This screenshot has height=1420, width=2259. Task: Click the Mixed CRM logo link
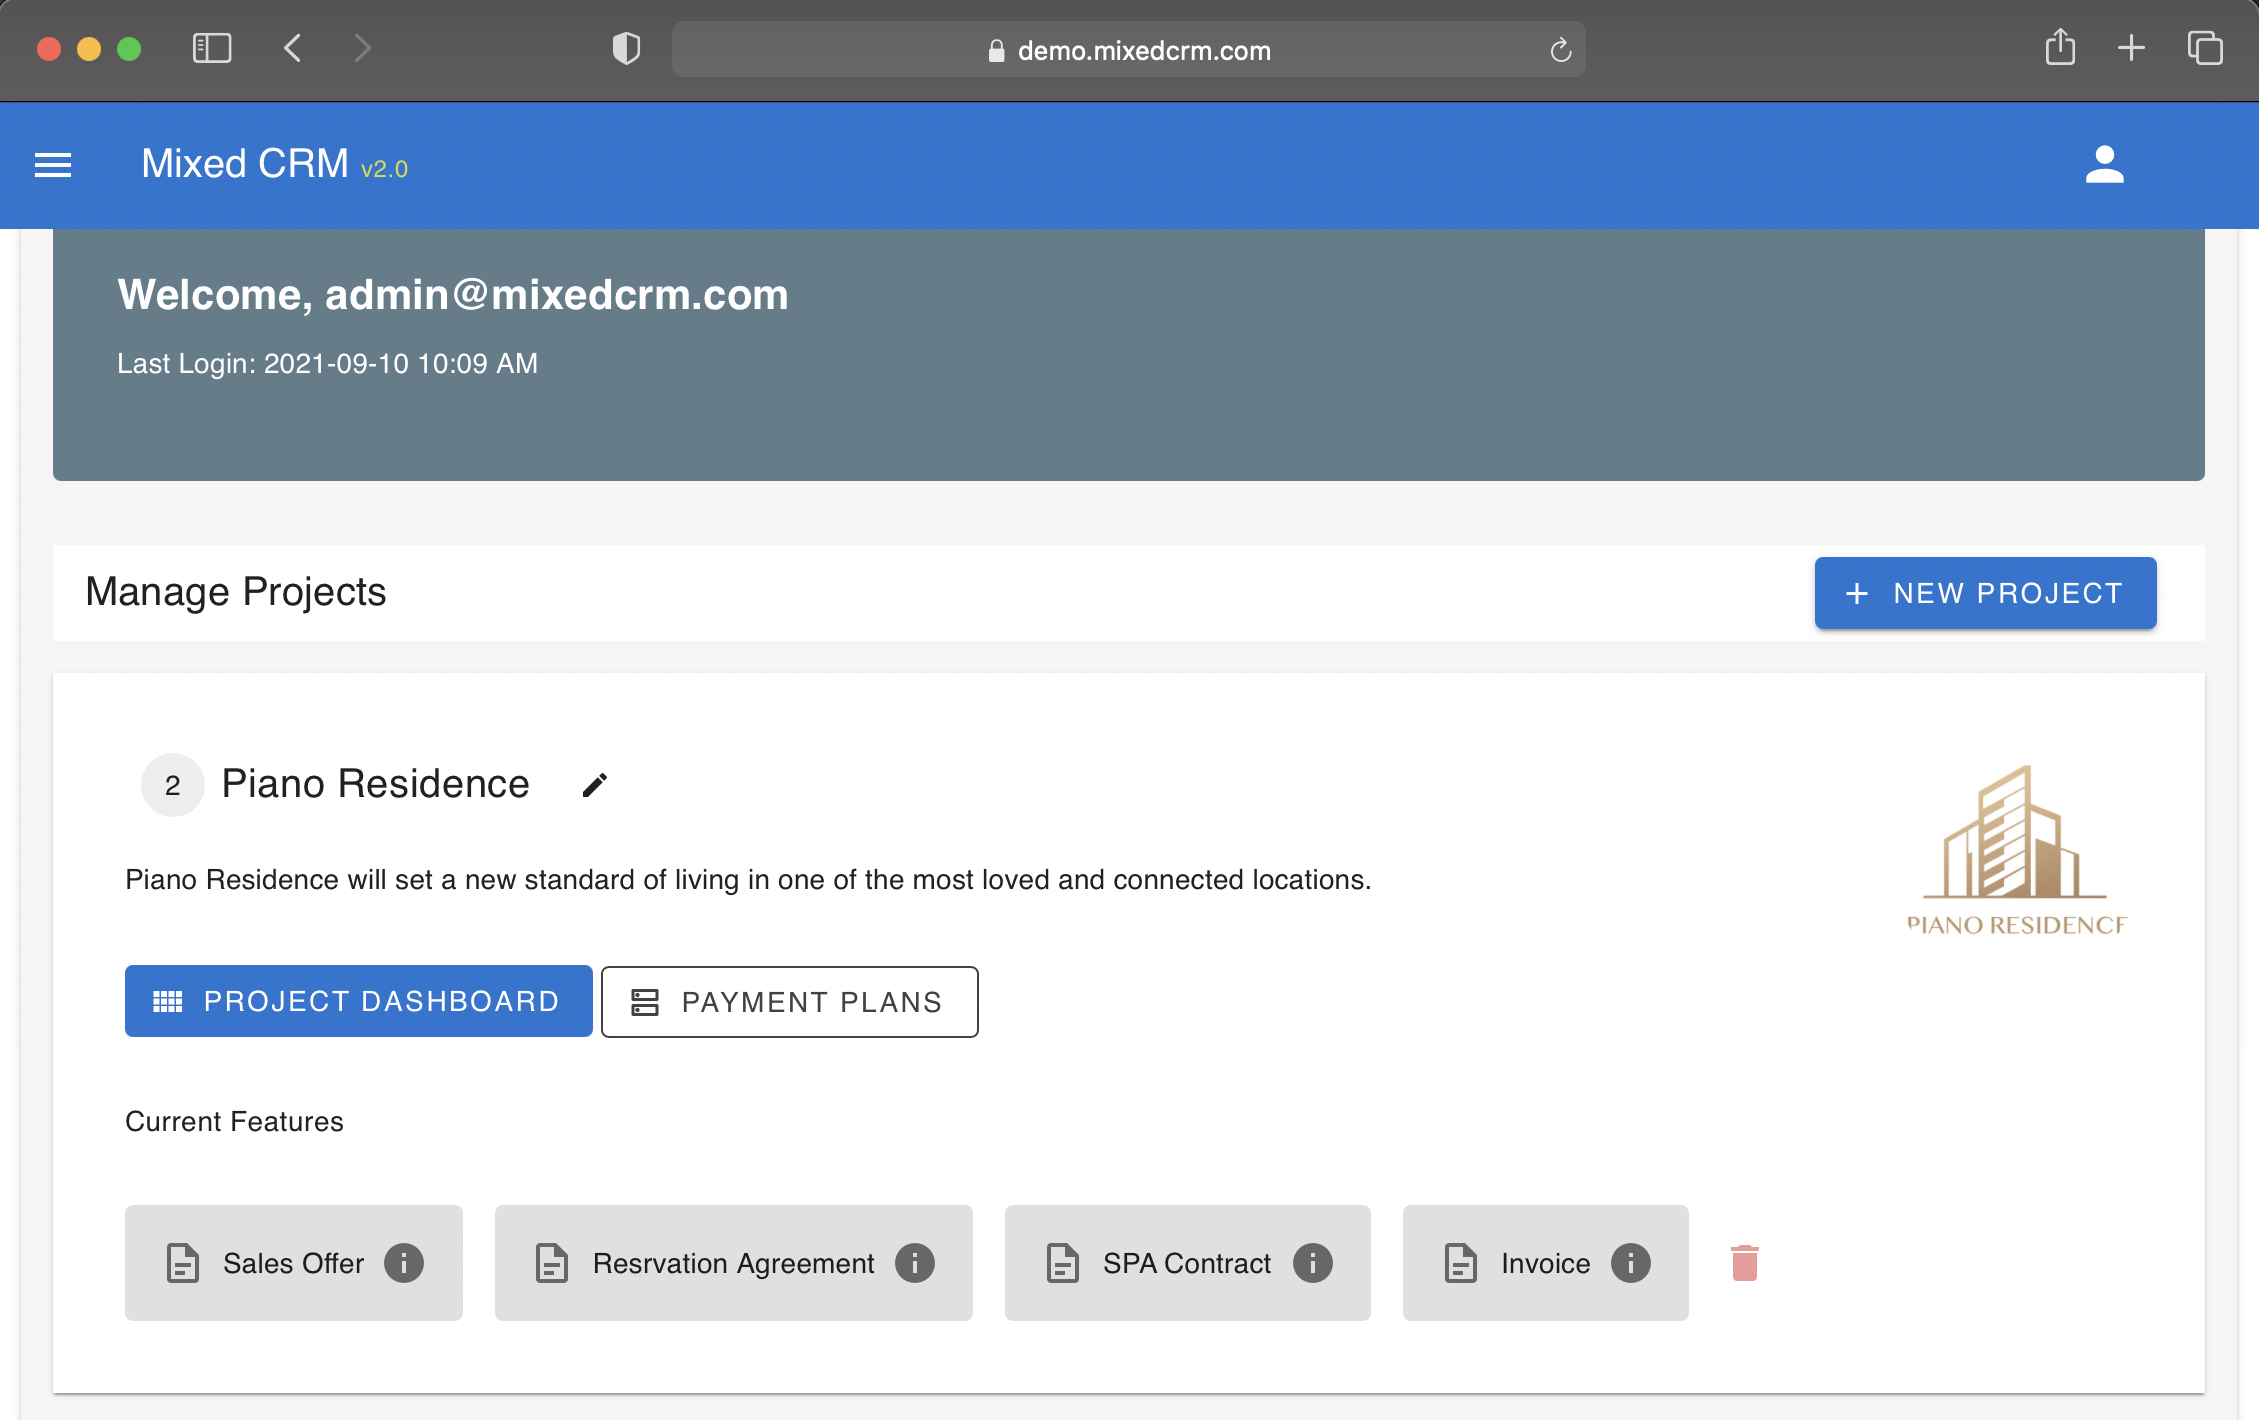[x=244, y=162]
